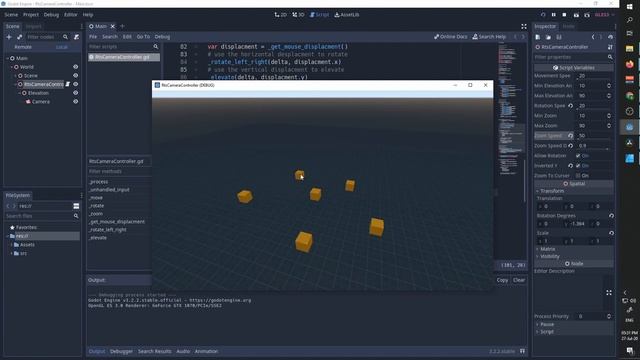Load a resource using Inspector folder icon
The width and height of the screenshot is (640, 360).
(x=548, y=37)
